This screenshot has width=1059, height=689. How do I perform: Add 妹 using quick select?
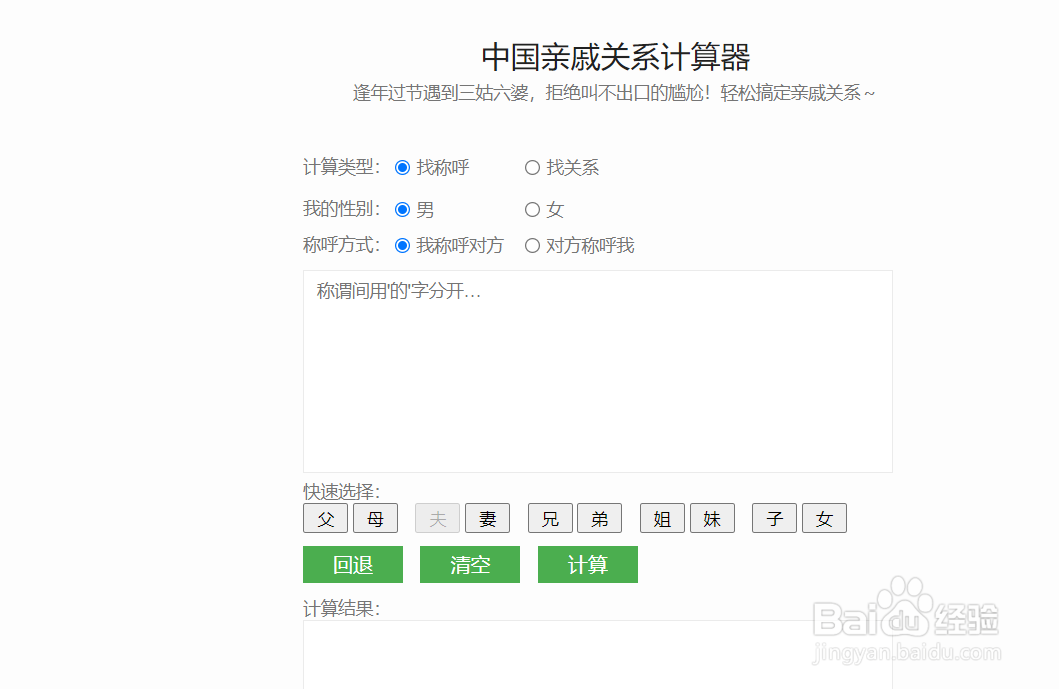point(712,518)
